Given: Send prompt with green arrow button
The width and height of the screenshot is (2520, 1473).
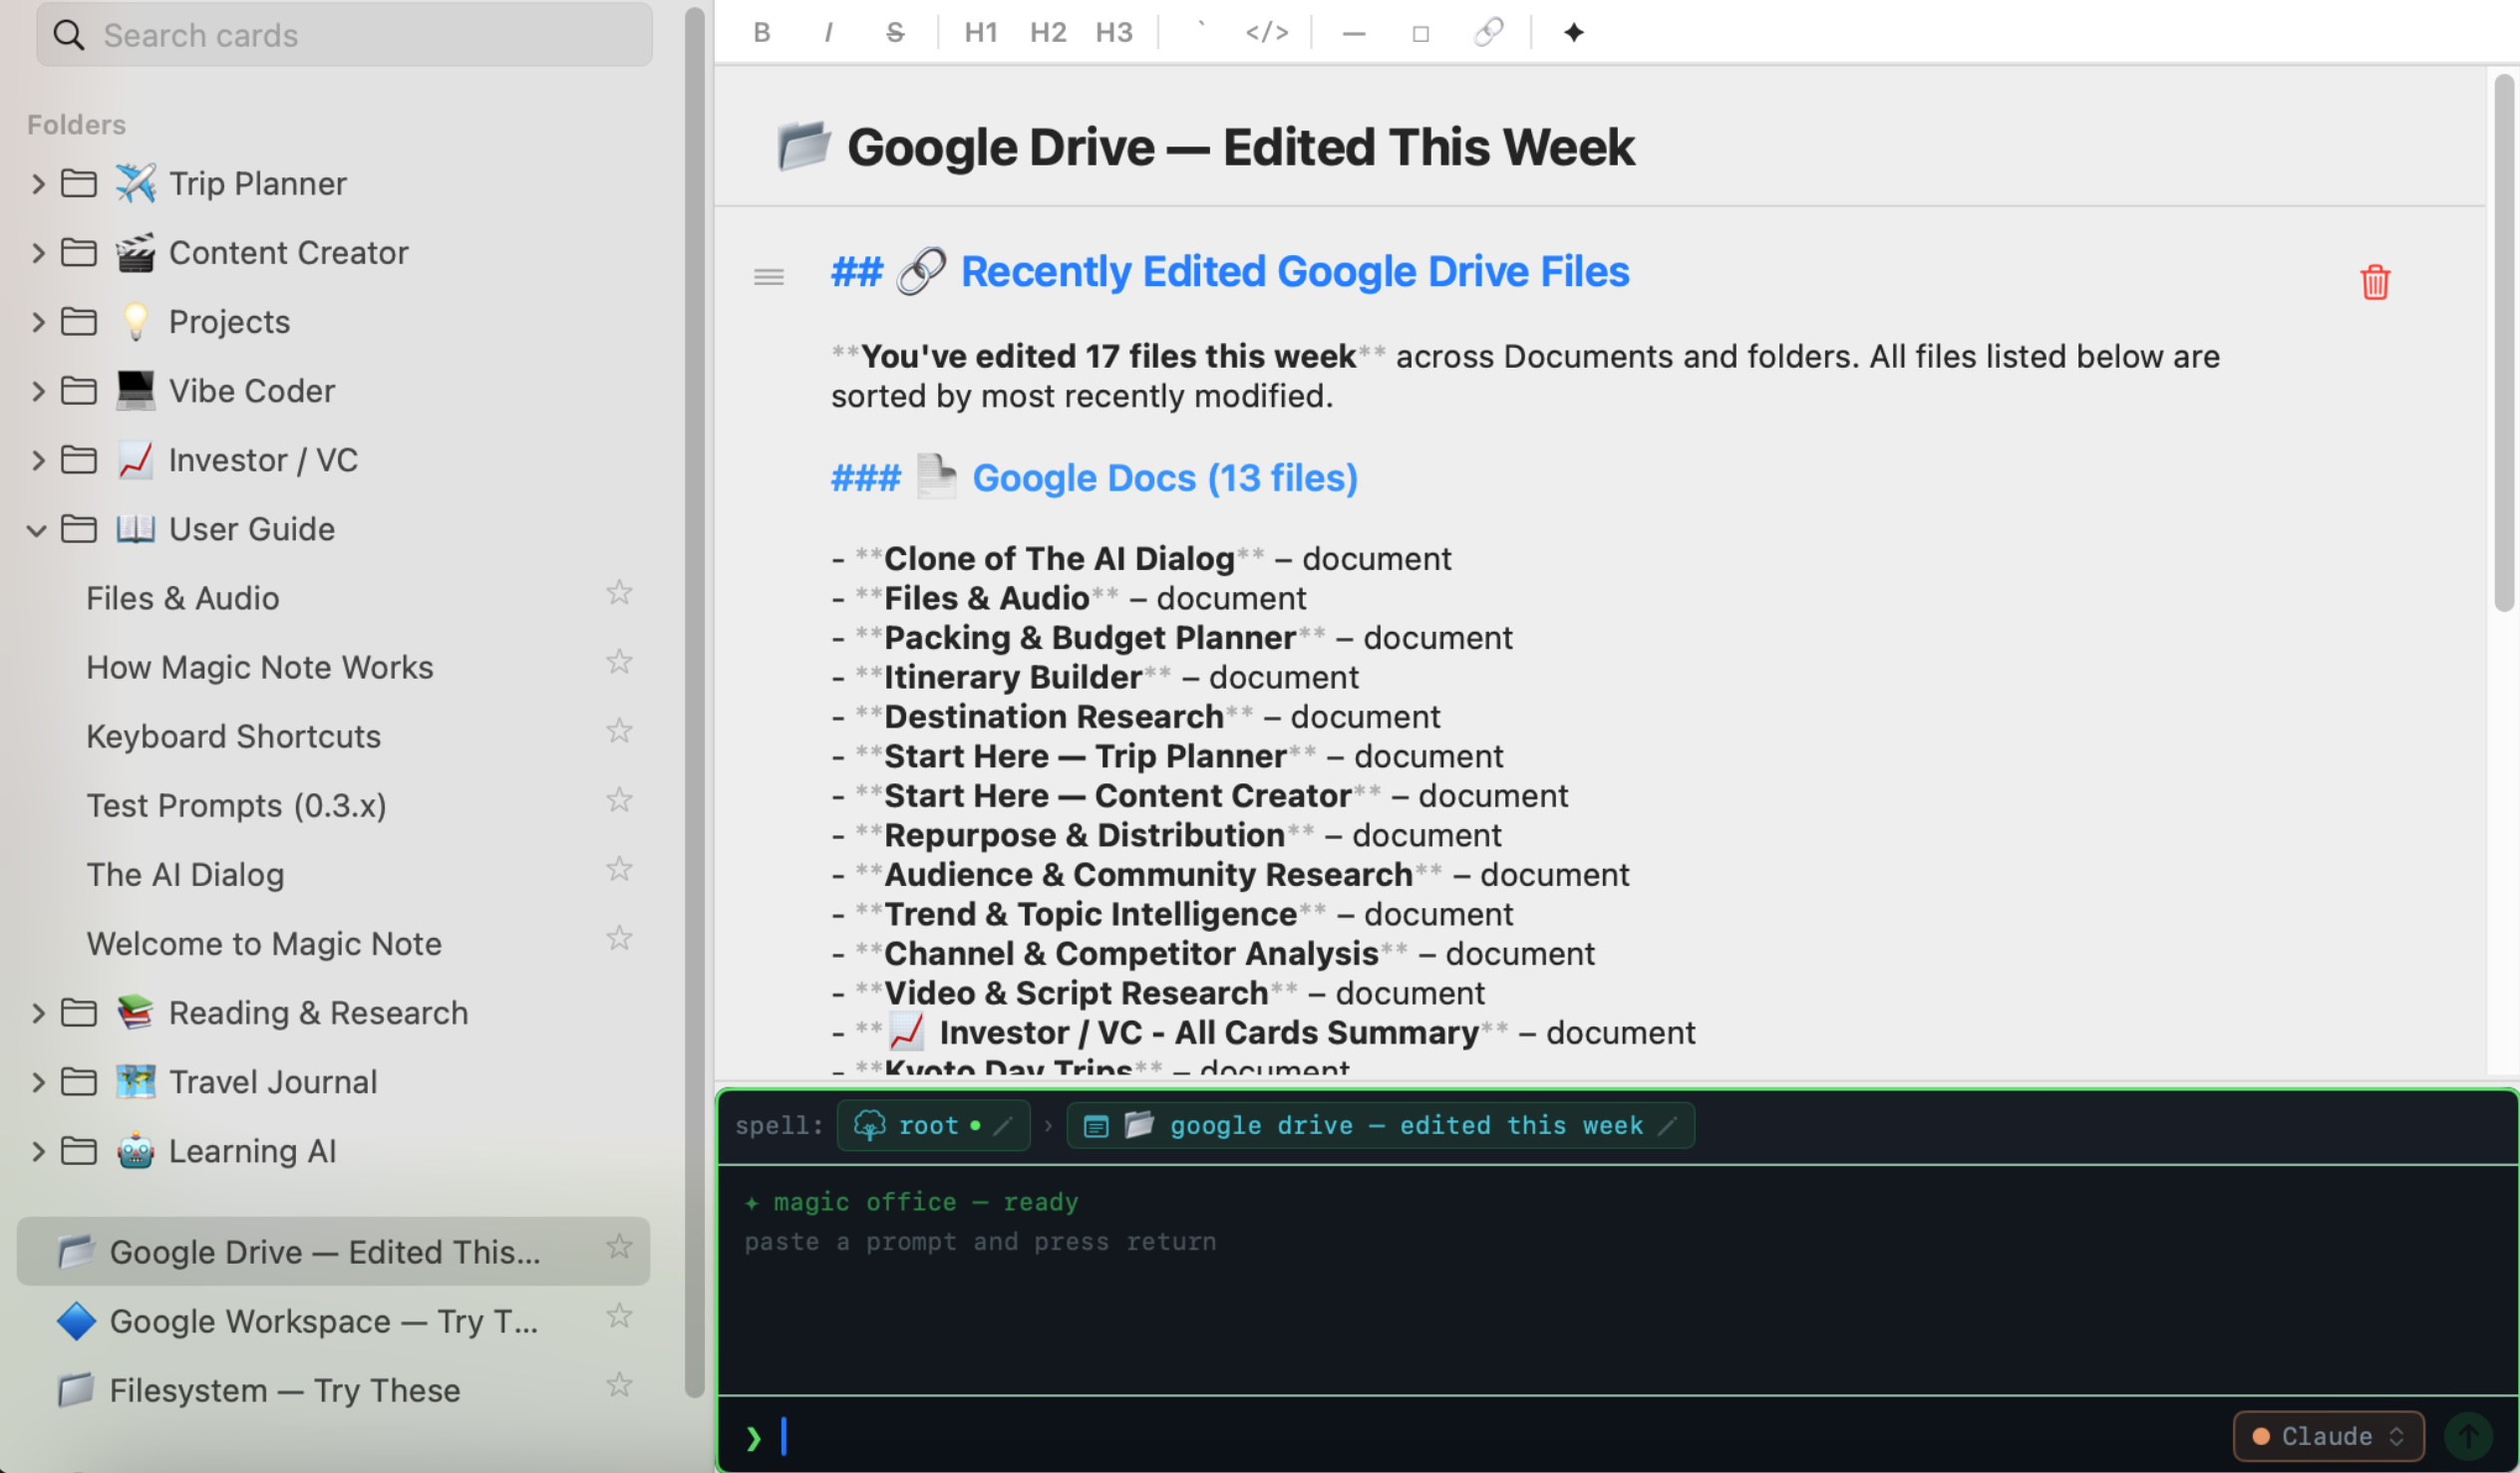Looking at the screenshot, I should pos(2468,1436).
